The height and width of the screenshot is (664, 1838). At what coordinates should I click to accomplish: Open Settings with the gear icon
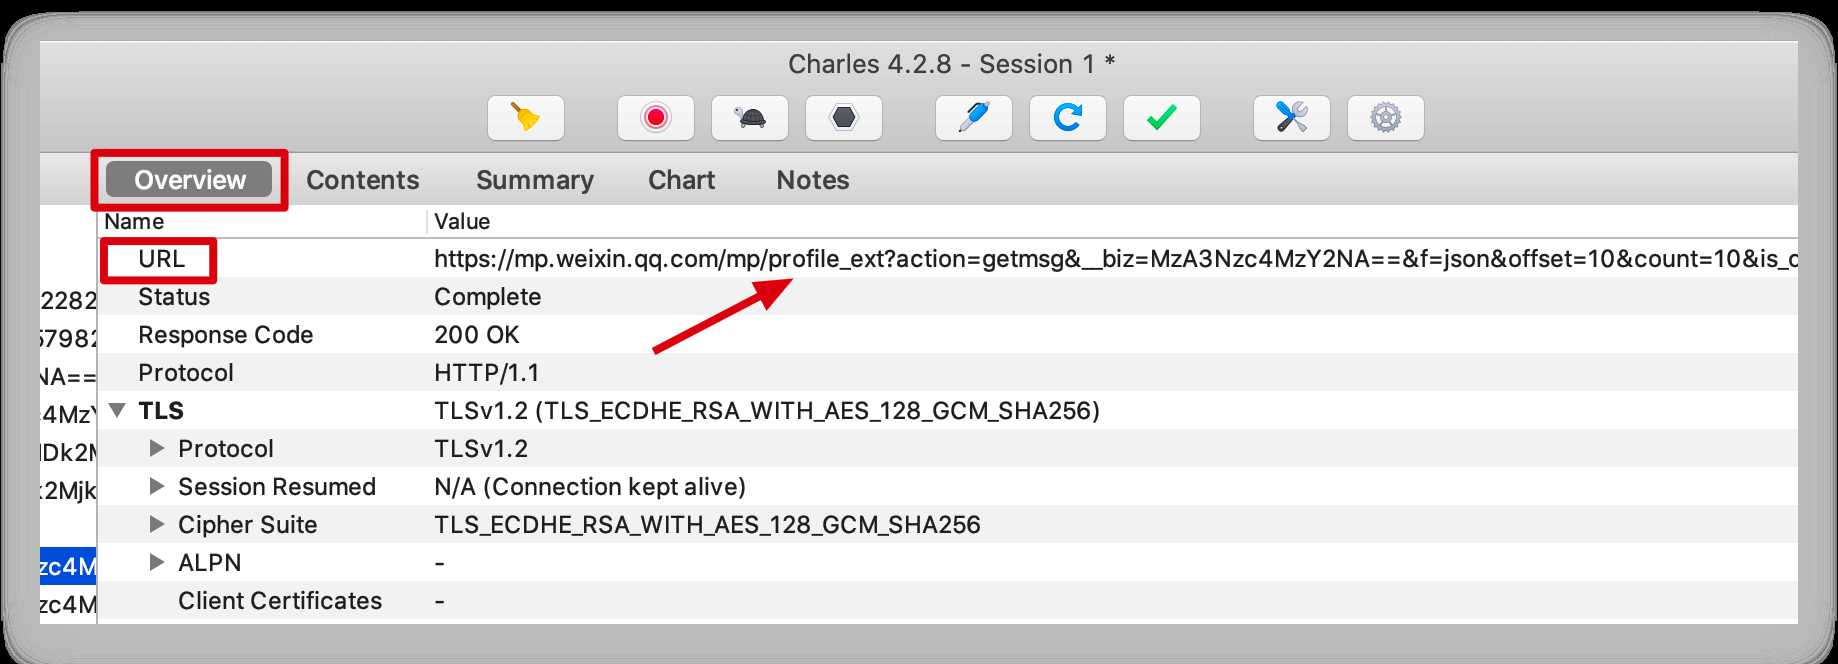click(1386, 118)
